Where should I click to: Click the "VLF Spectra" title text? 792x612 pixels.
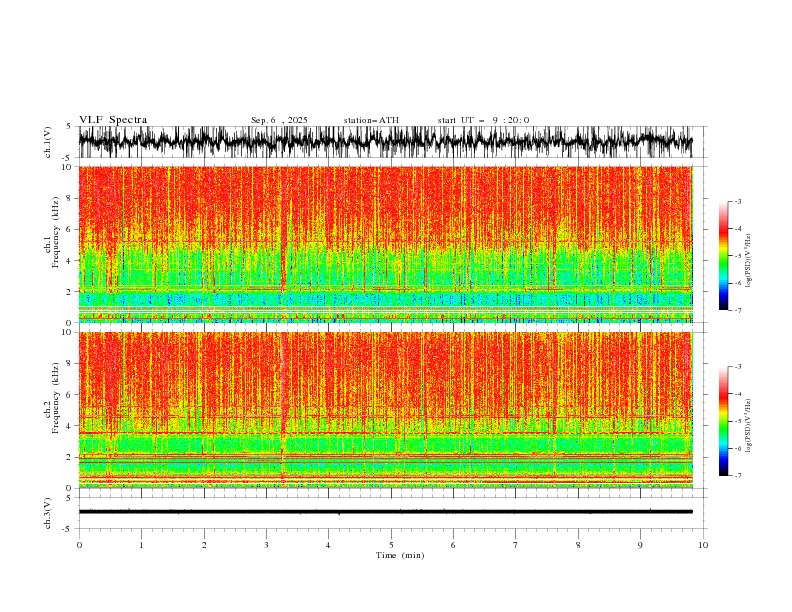tap(113, 120)
